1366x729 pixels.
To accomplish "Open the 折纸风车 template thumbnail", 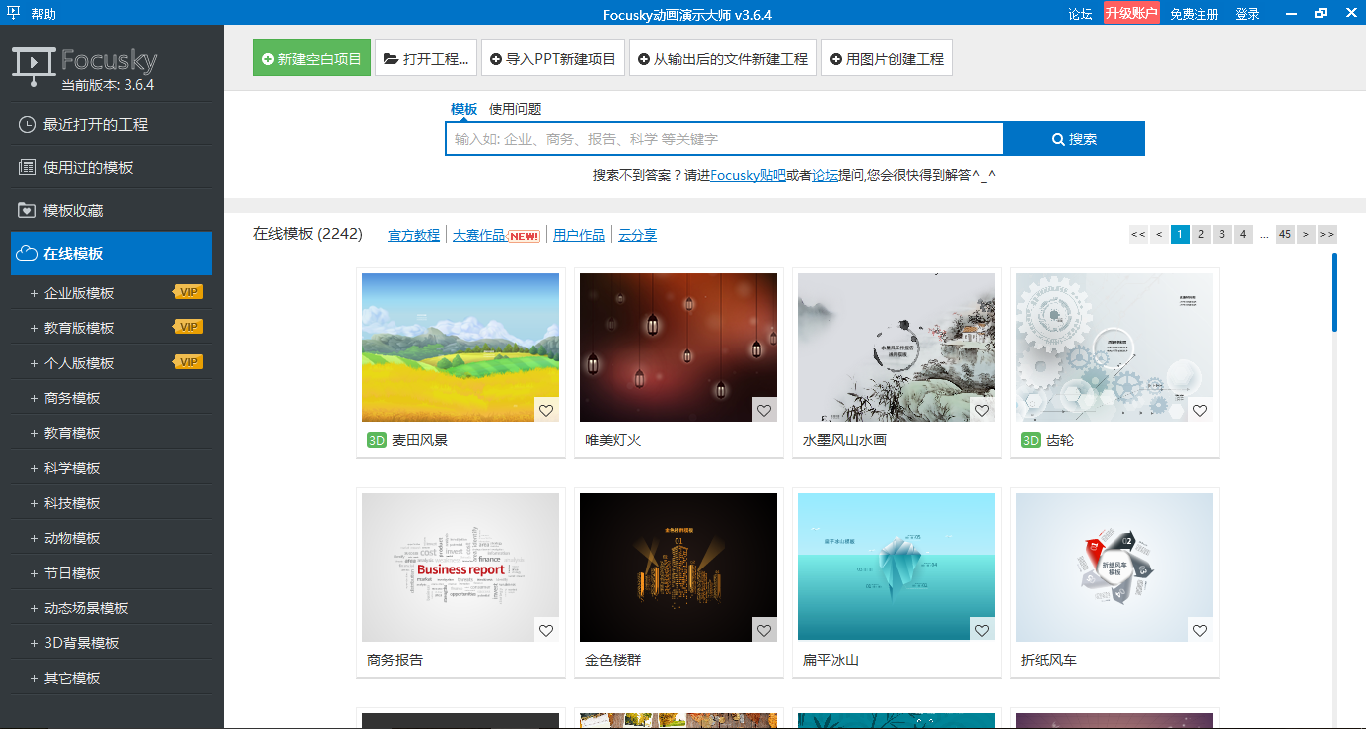I will pyautogui.click(x=1114, y=567).
